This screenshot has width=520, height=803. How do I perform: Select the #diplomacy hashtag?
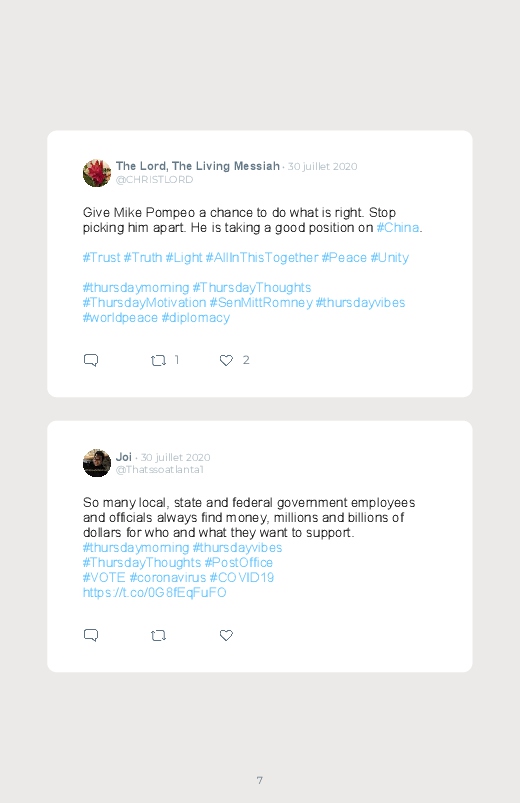click(x=195, y=318)
